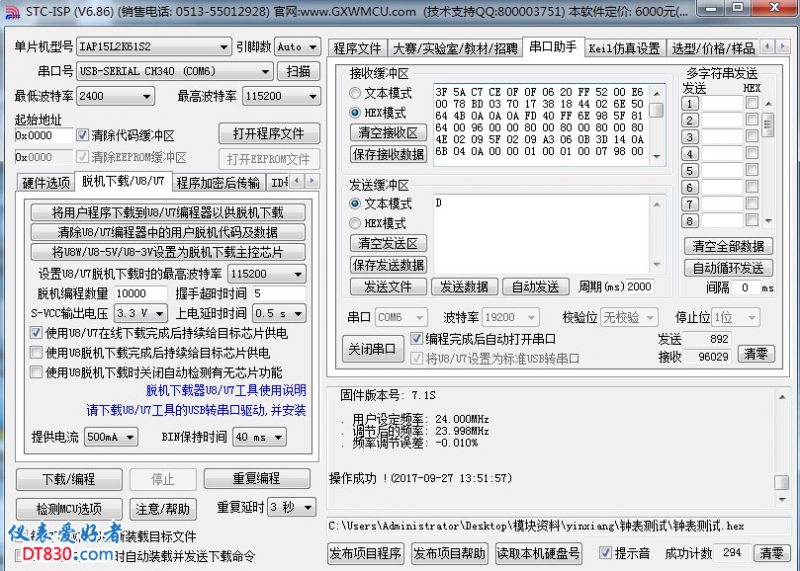Toggle the 提示音 checkbox
Viewport: 800px width, 571px height.
tap(605, 552)
